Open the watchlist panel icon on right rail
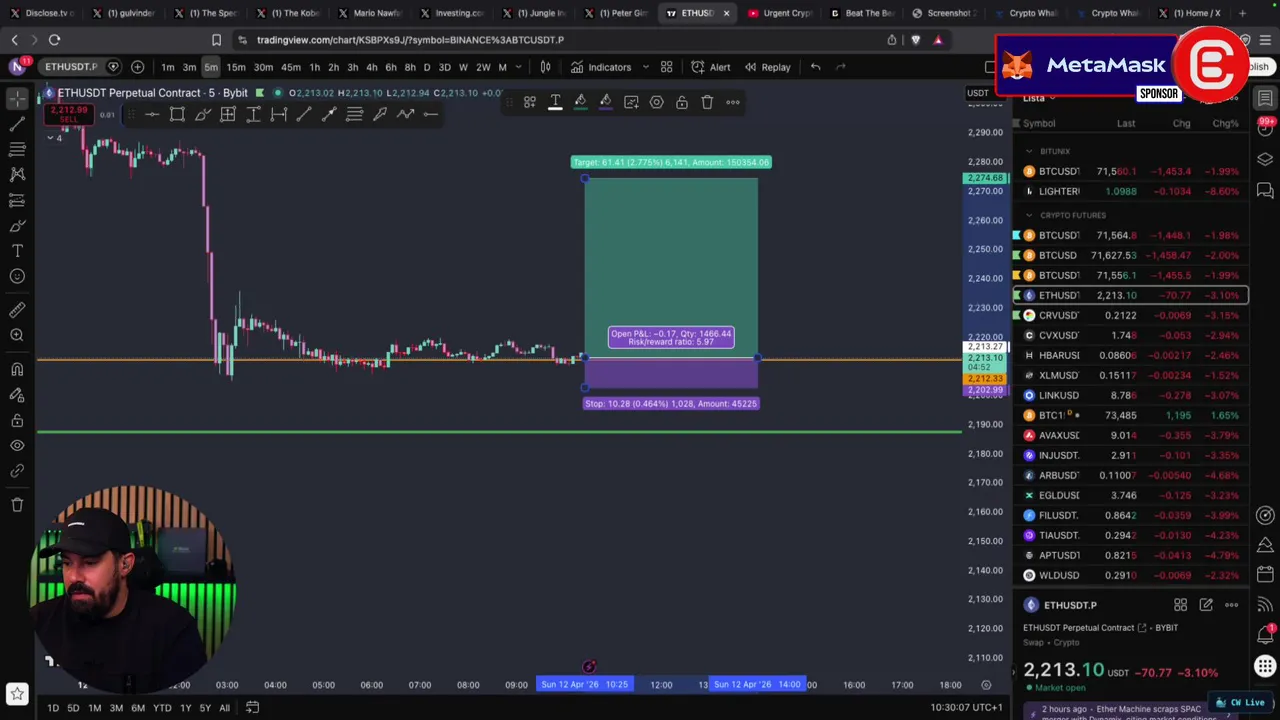Screen dimensions: 1280x720 click(1265, 98)
